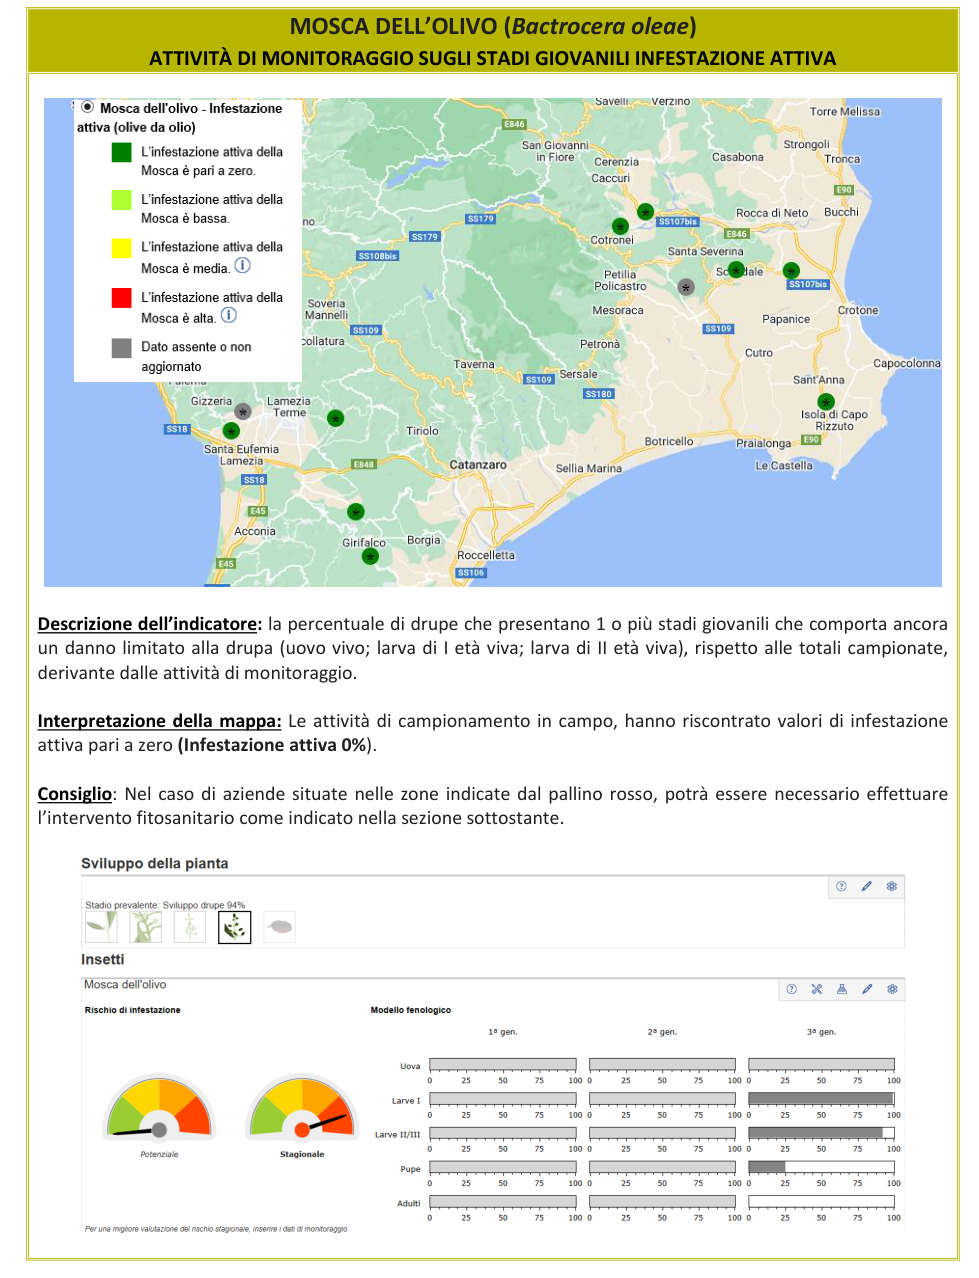This screenshot has width=979, height=1278.
Task: Click the Adulti progress bar for 3ª gen.
Action: click(821, 1202)
